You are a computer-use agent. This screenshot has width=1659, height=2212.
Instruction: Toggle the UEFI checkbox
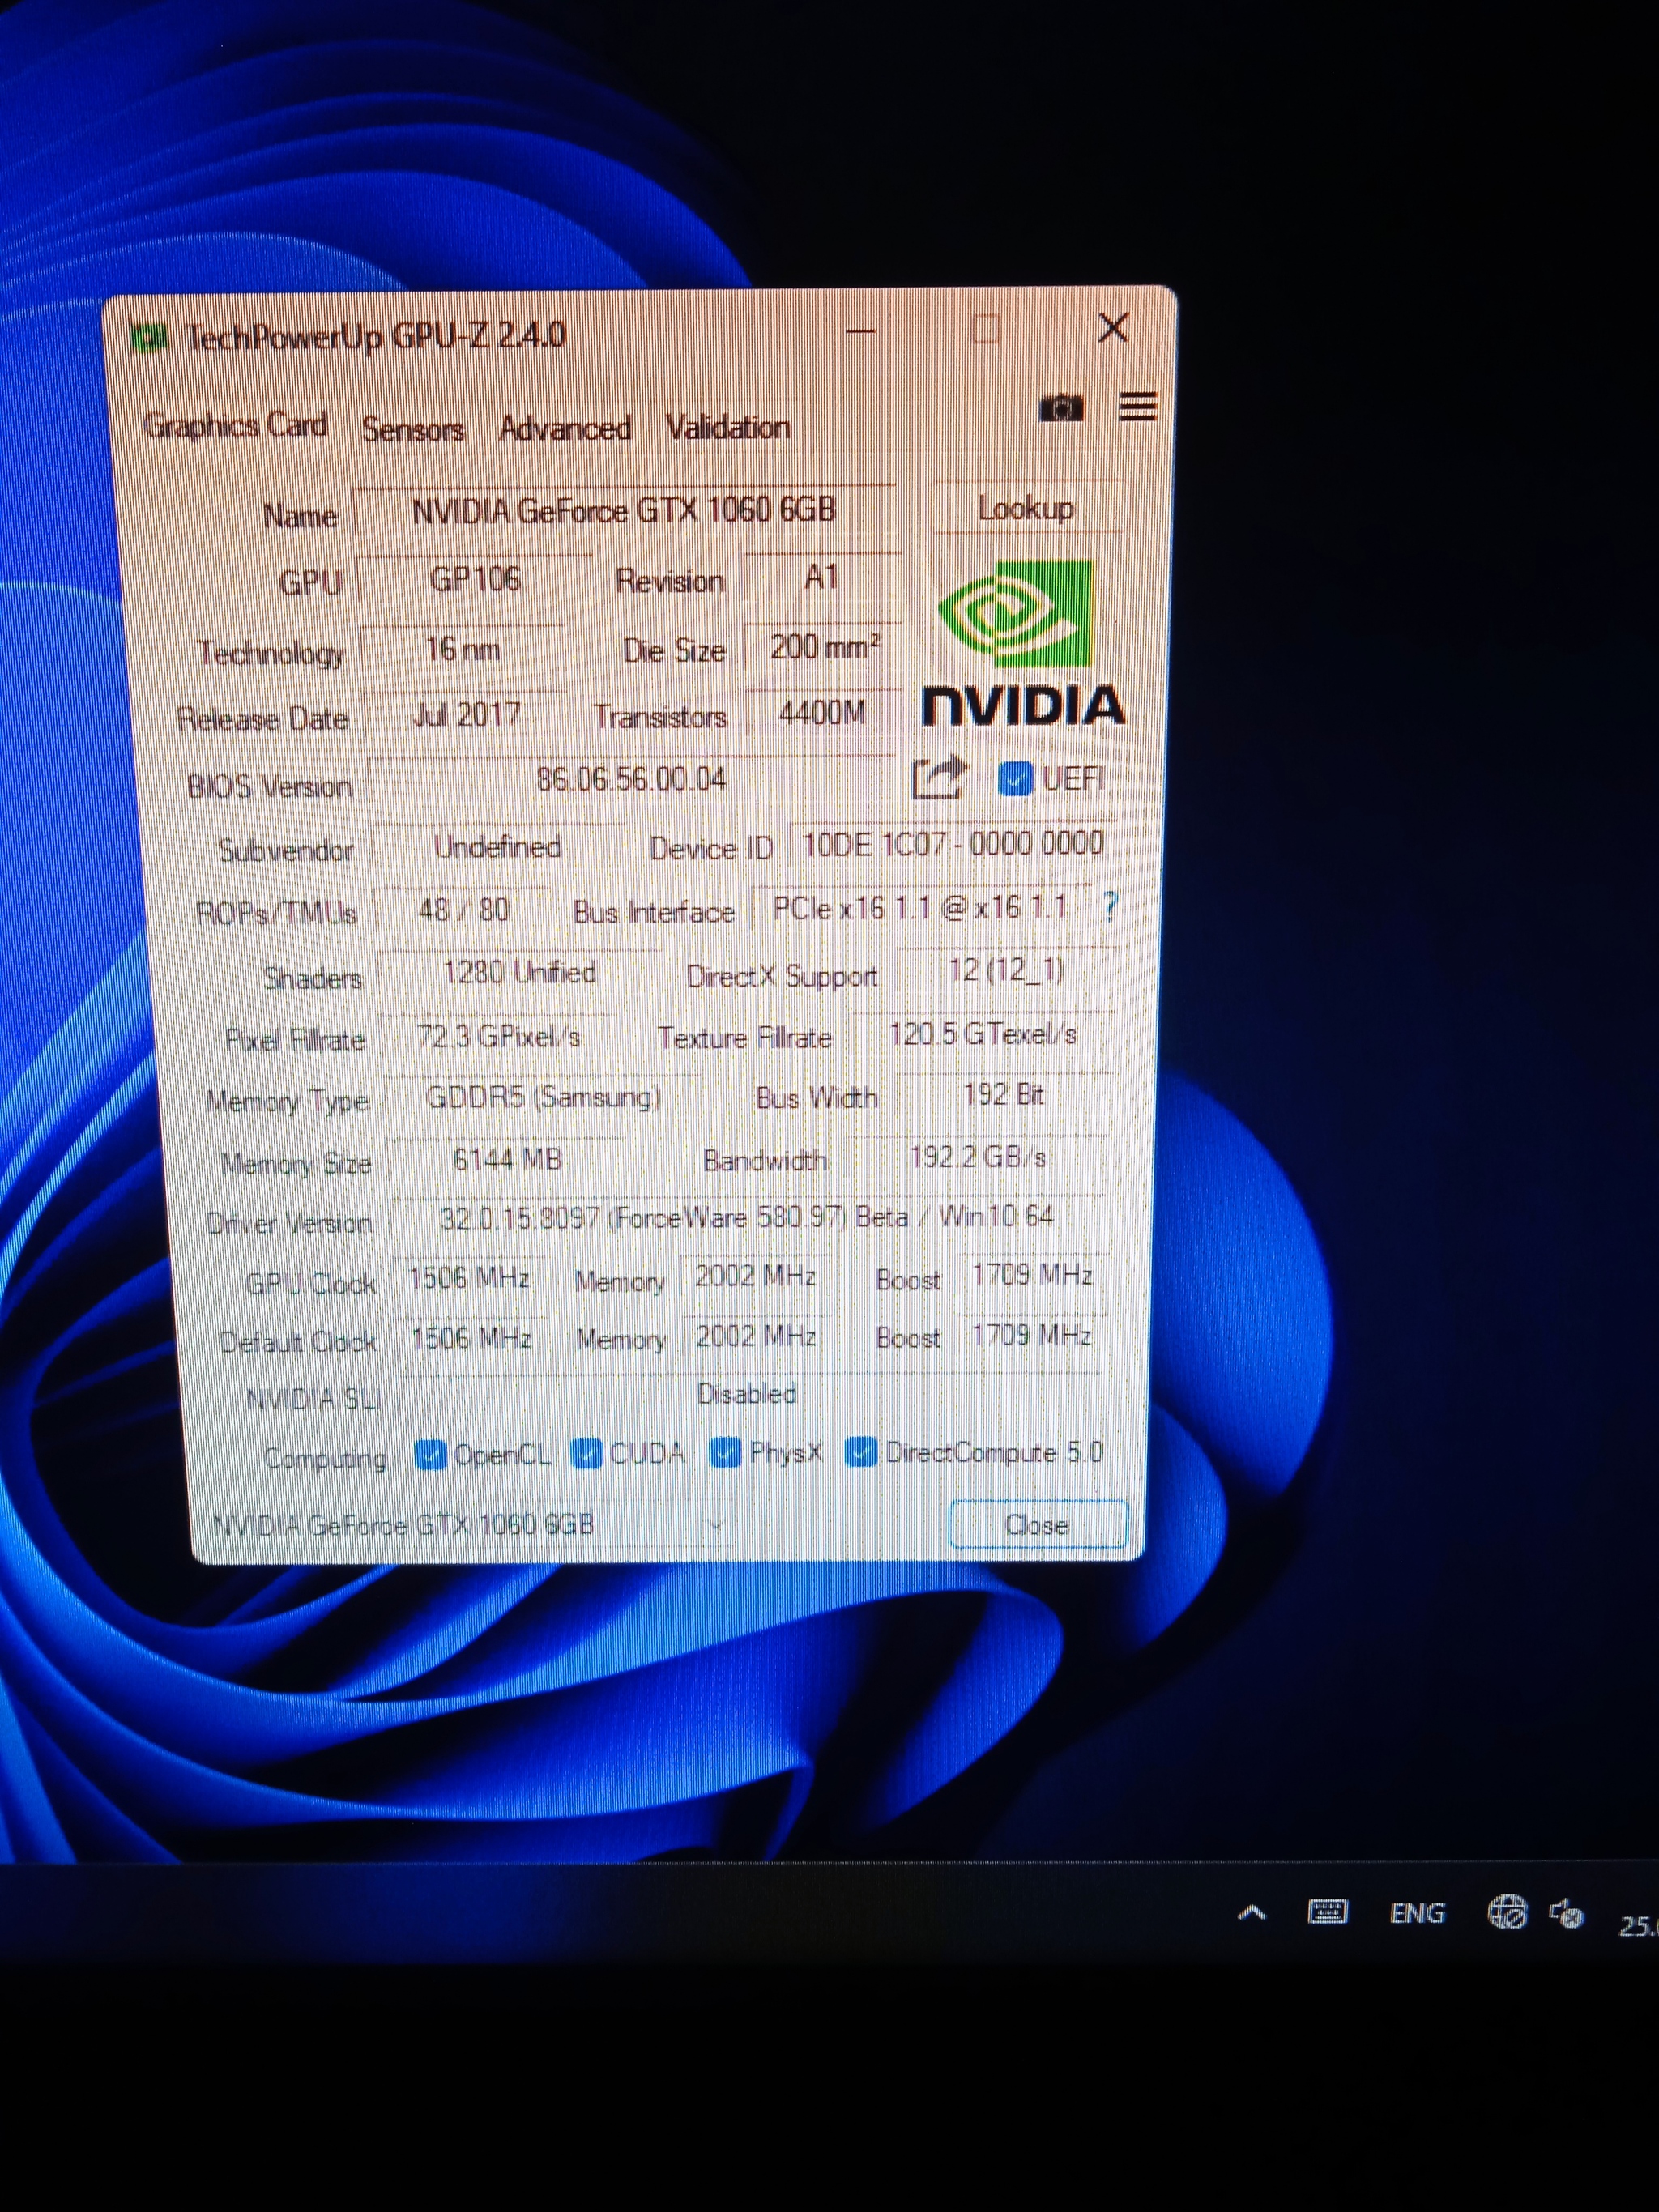(x=1015, y=778)
